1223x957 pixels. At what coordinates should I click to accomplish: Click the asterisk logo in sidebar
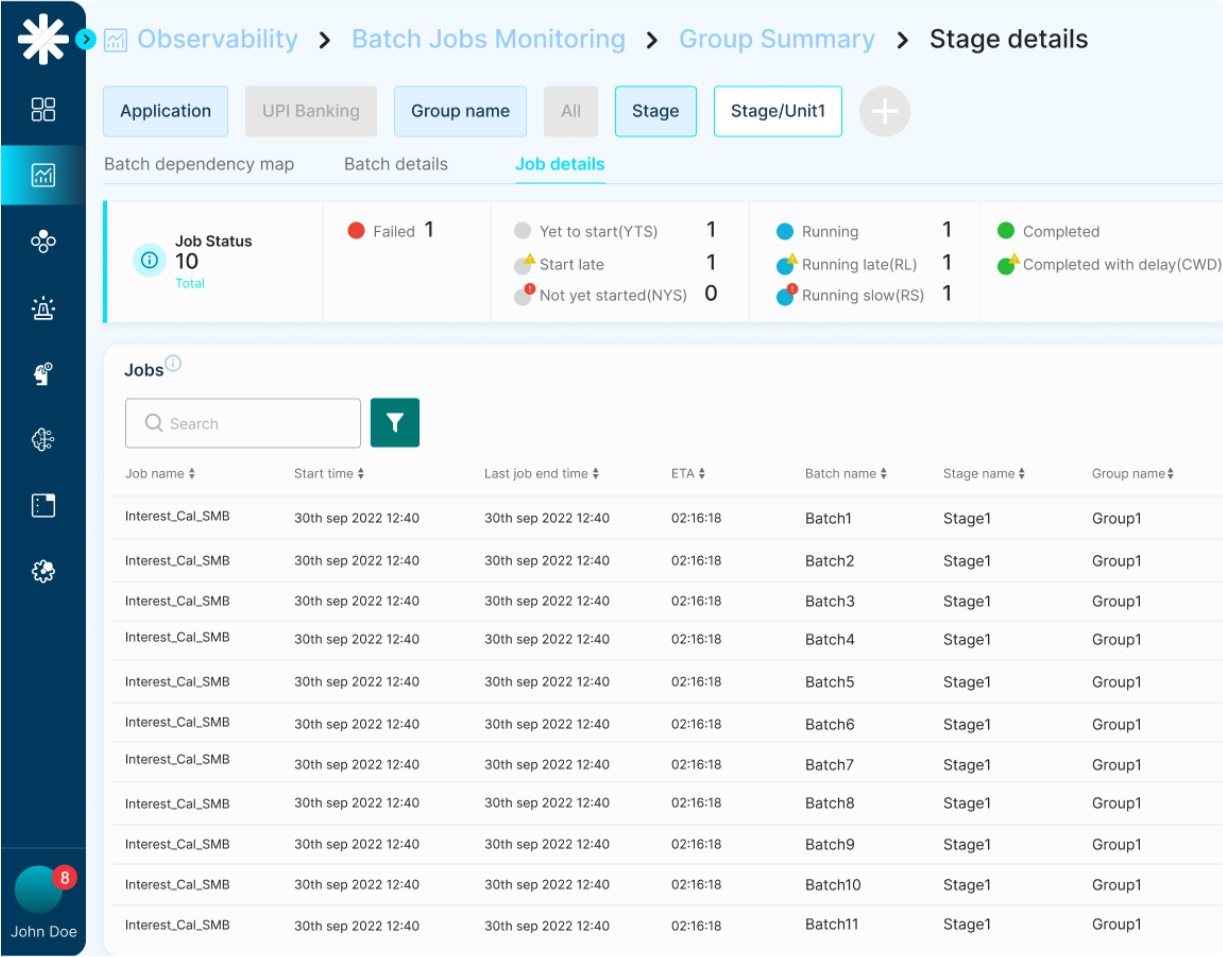pyautogui.click(x=43, y=40)
